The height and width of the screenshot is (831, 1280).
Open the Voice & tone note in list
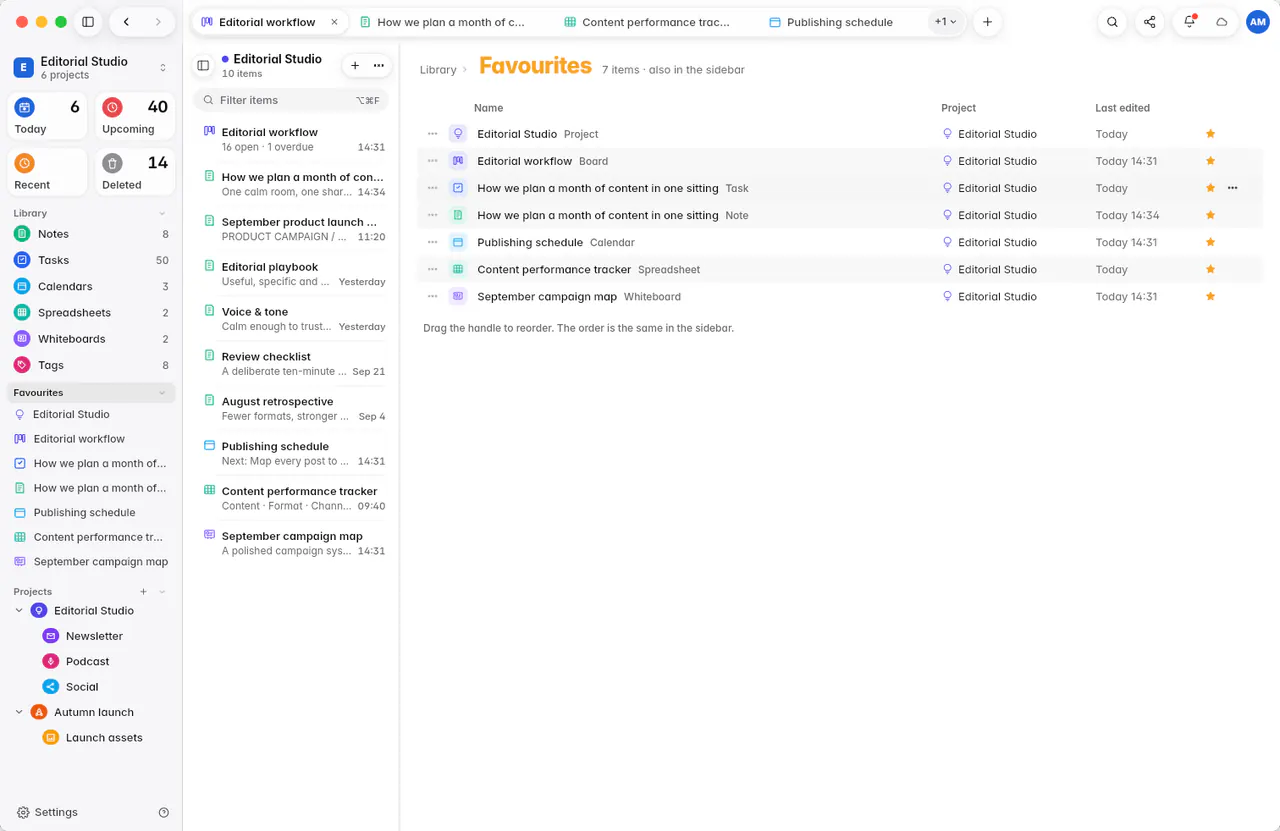[290, 319]
